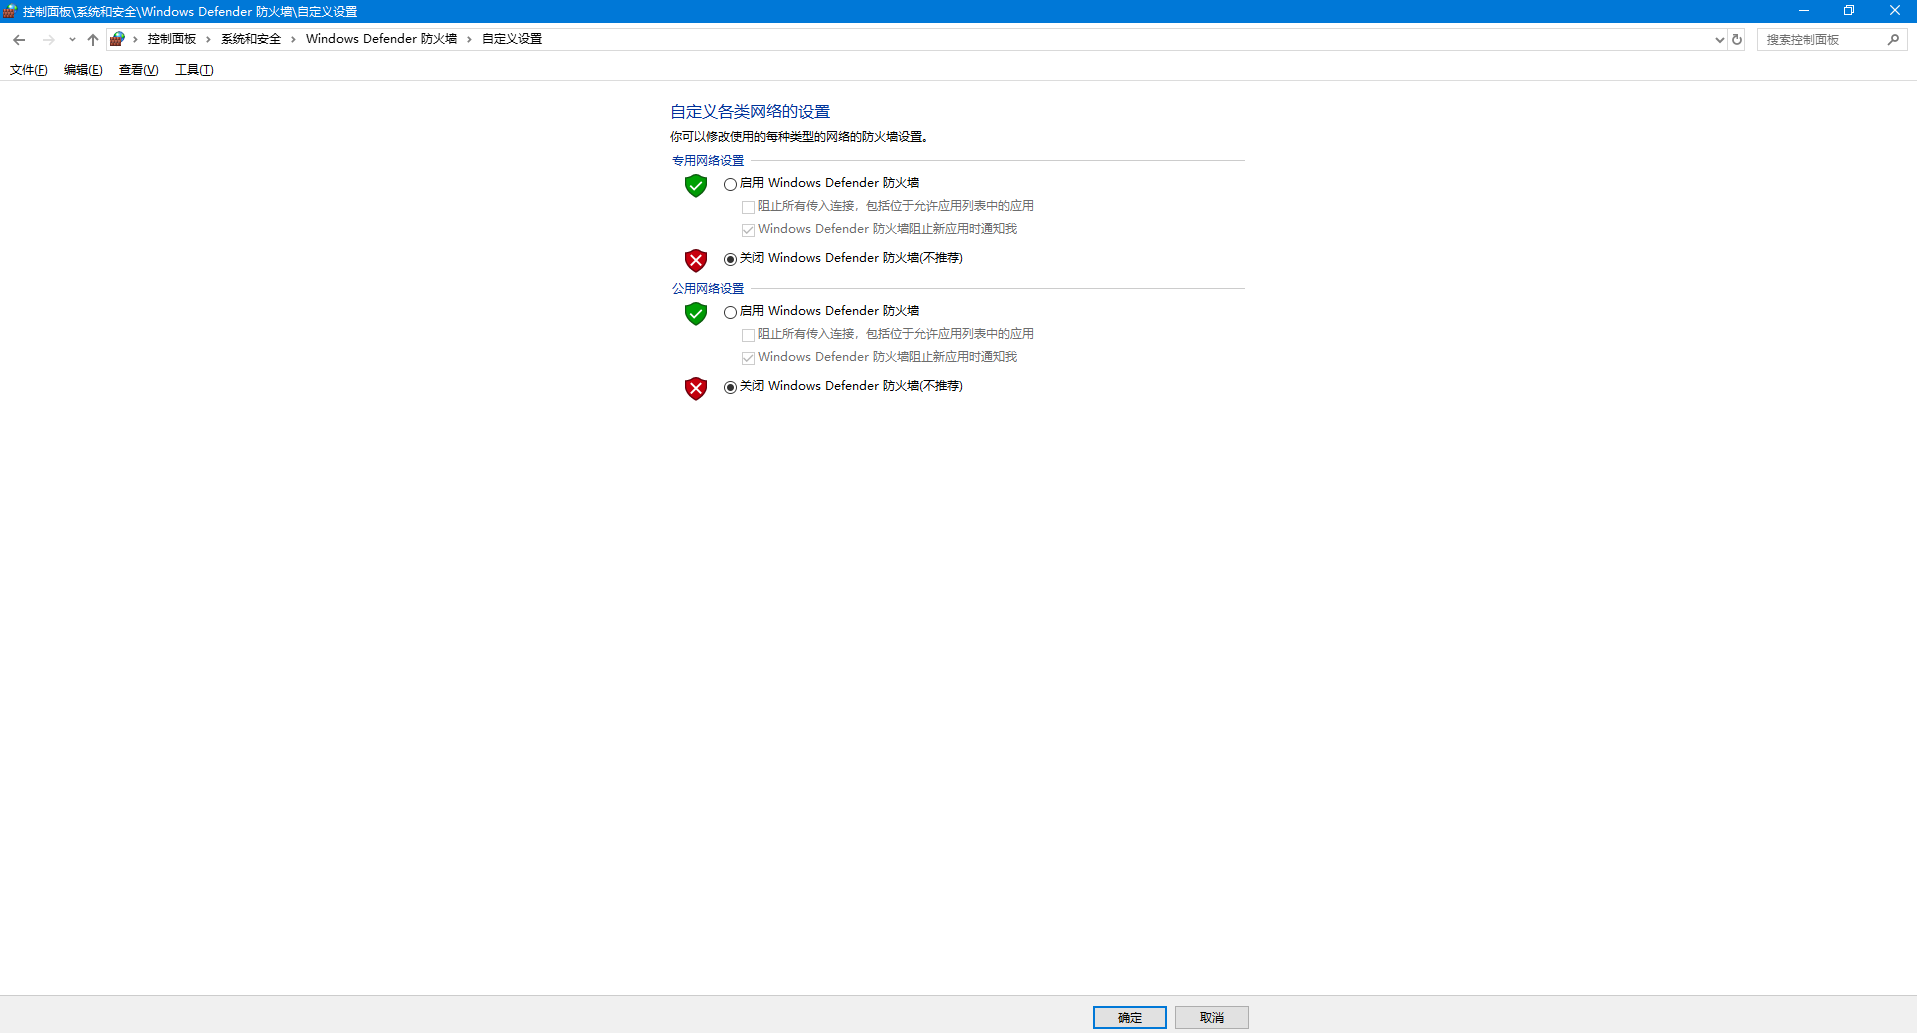The height and width of the screenshot is (1033, 1917).
Task: Open the 文件(F) menu
Action: (x=28, y=70)
